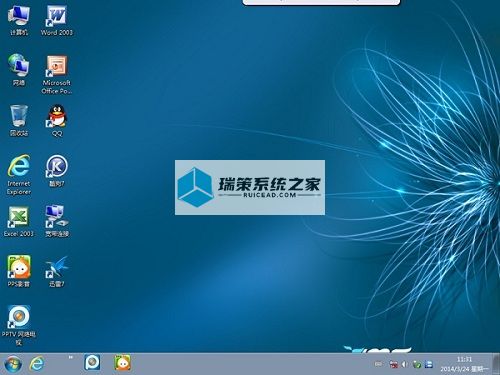Screen dimensions: 500x375
Task: Open PPS video from the taskbar
Action: [x=122, y=363]
